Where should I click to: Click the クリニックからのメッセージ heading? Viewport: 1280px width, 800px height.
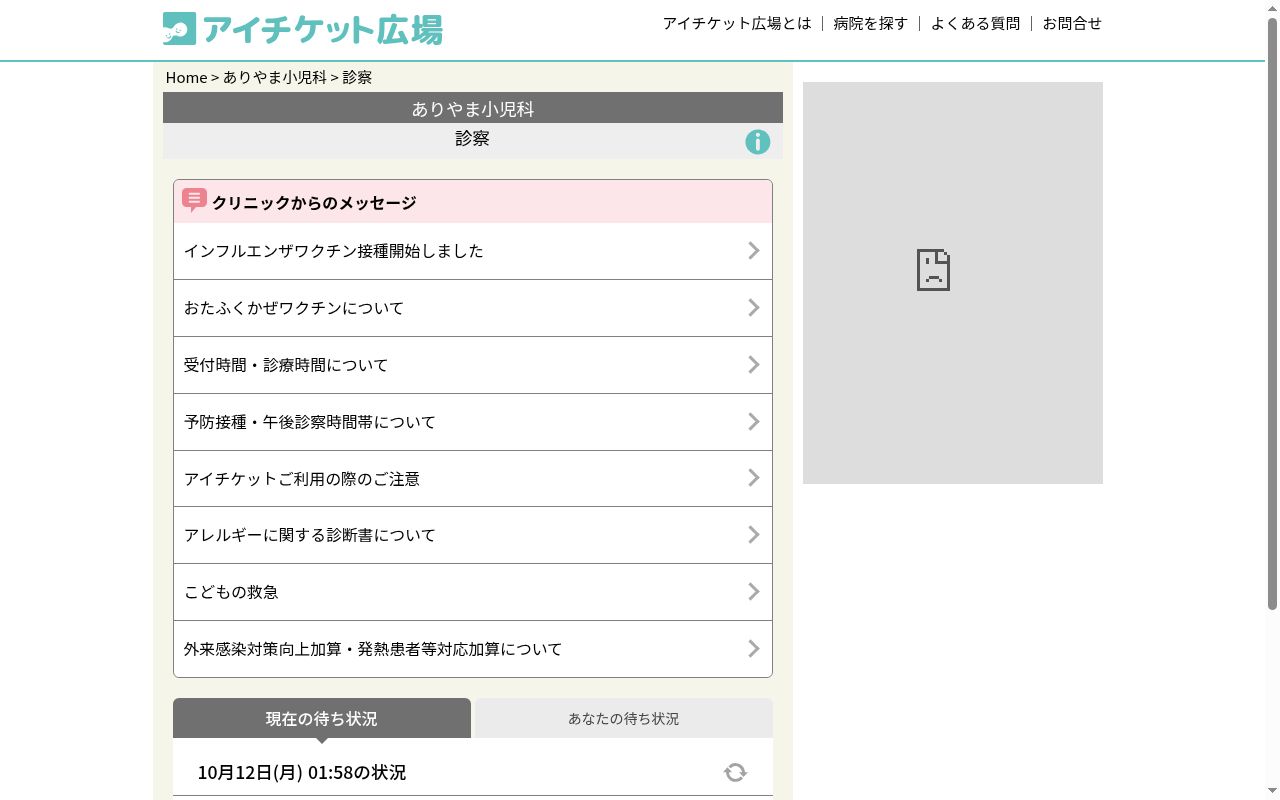[314, 202]
